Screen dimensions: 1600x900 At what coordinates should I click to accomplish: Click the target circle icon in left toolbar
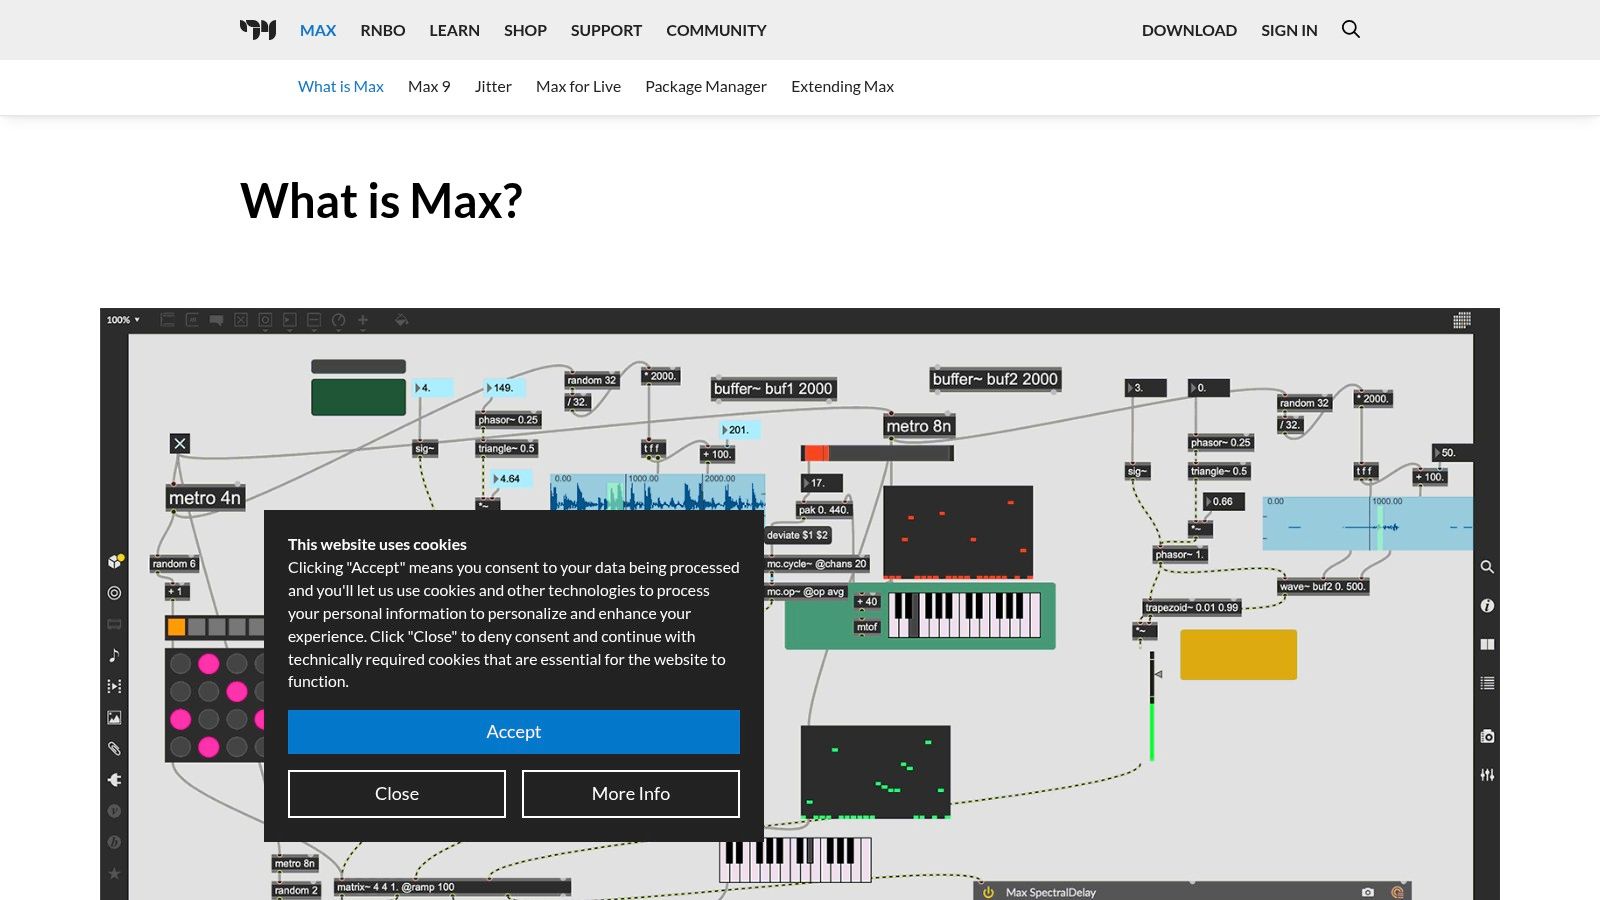click(114, 592)
